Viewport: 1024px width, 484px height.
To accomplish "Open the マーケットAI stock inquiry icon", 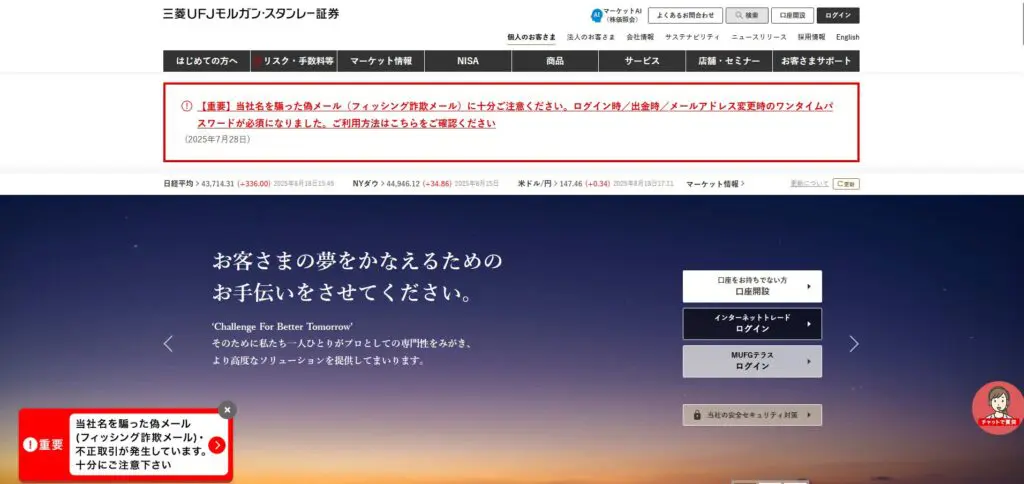I will [596, 15].
